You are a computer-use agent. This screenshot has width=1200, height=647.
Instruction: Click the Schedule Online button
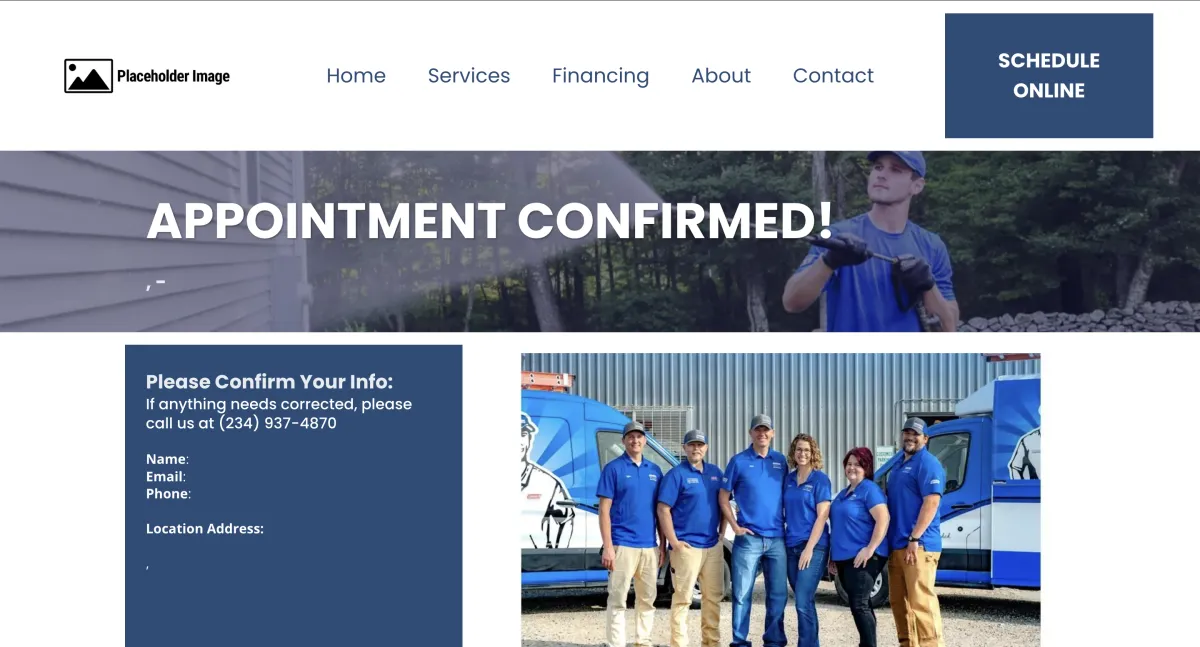click(x=1049, y=76)
